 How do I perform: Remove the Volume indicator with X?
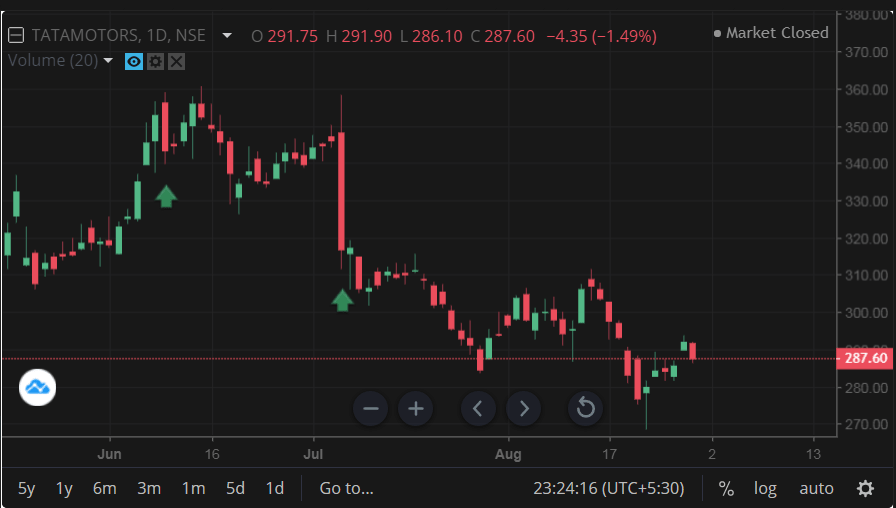[x=176, y=61]
